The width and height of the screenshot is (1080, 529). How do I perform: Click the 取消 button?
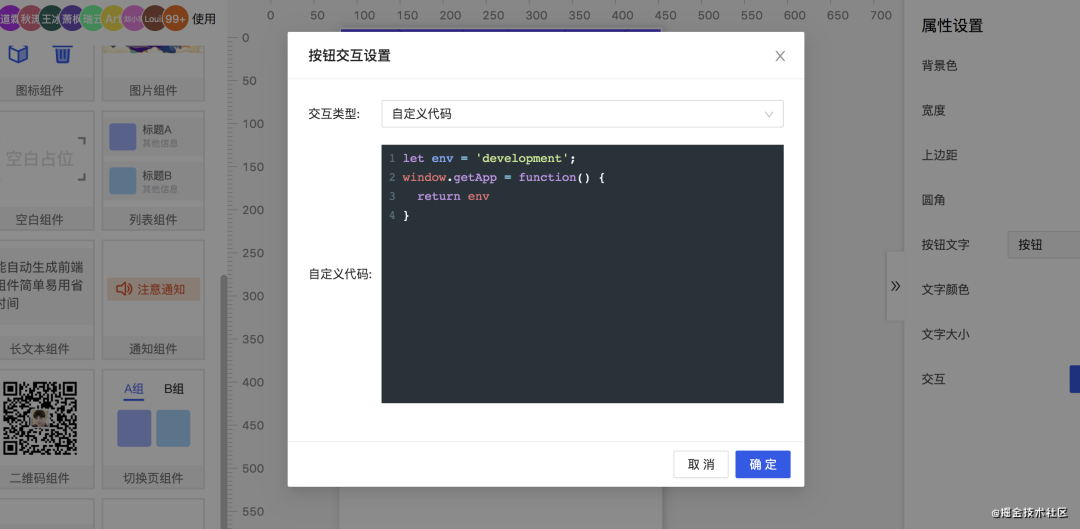[x=700, y=464]
